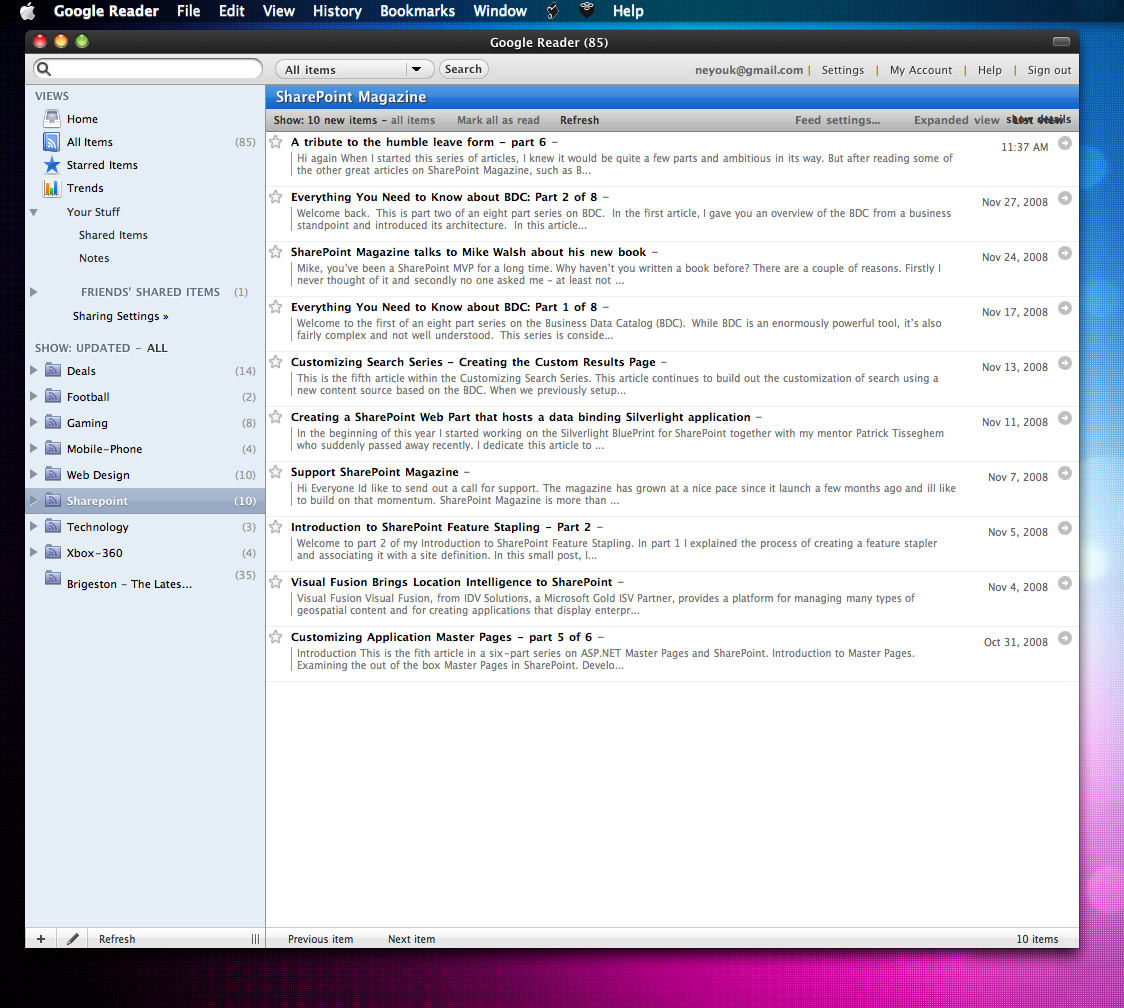1124x1008 pixels.
Task: Open original arrow for Mike Walsh article
Action: pyautogui.click(x=1065, y=253)
